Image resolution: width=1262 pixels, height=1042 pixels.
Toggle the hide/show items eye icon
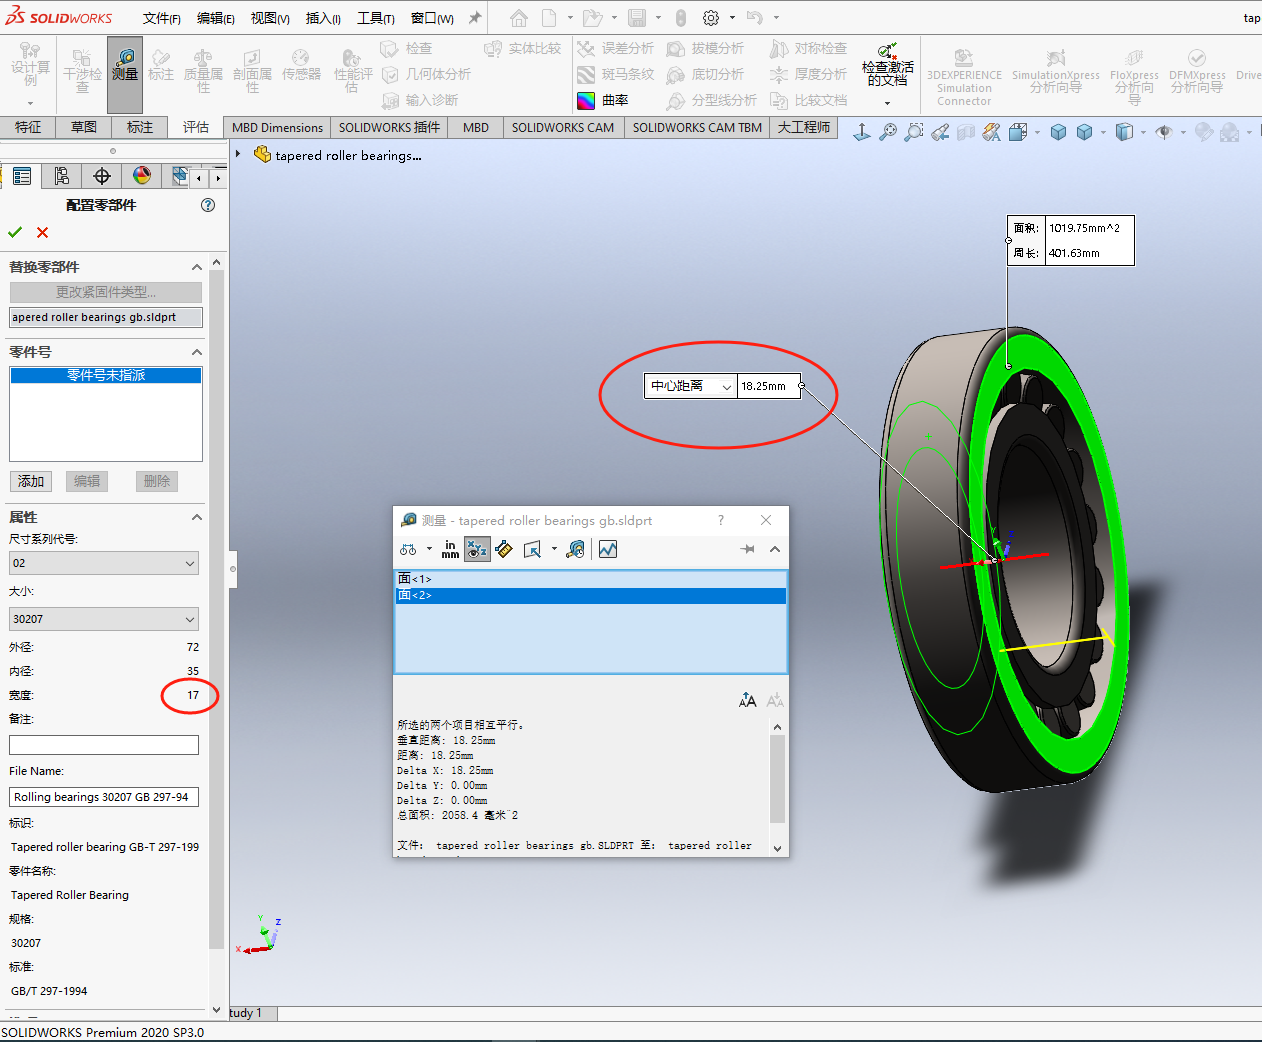click(x=1163, y=132)
